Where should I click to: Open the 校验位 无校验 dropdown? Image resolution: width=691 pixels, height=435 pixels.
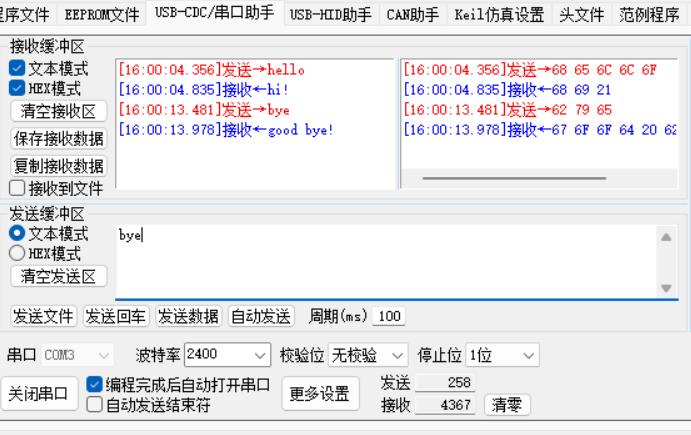point(368,355)
